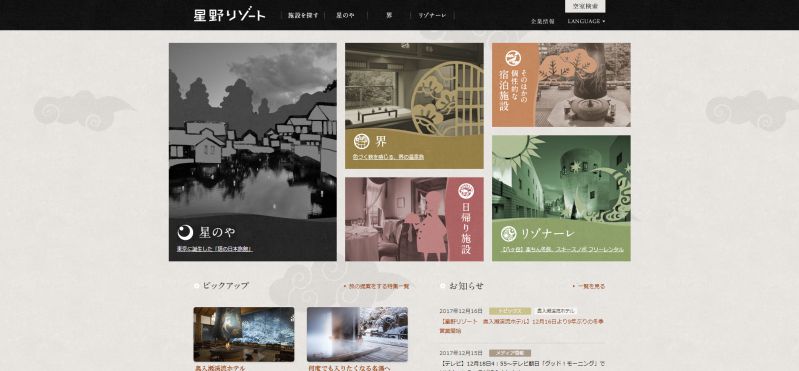The width and height of the screenshot is (799, 371).
Task: Open the green リゾナーレ building image
Action: [x=561, y=178]
